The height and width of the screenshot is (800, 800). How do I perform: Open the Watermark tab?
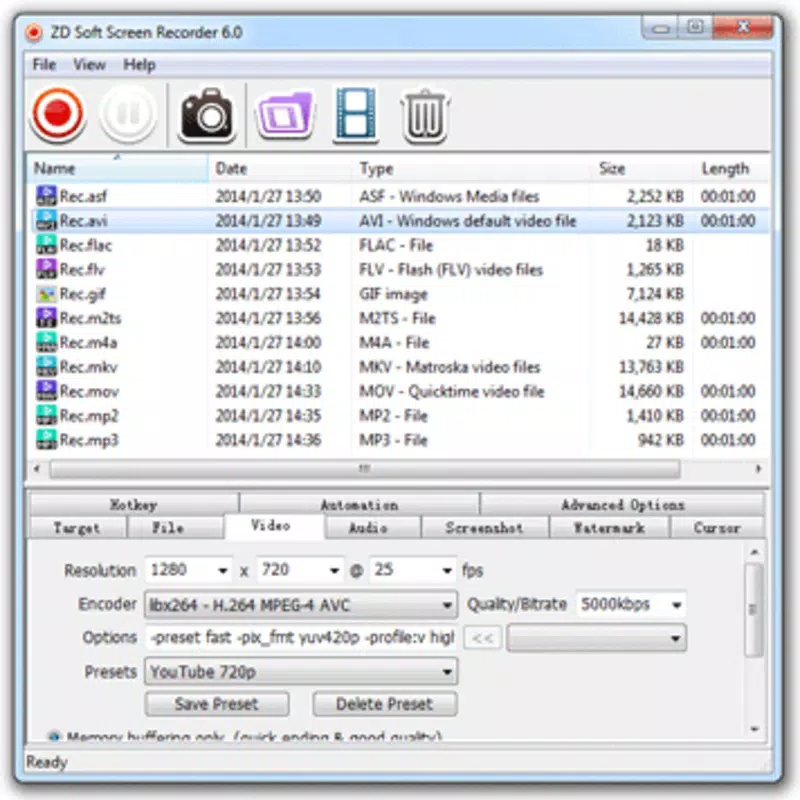coord(609,528)
